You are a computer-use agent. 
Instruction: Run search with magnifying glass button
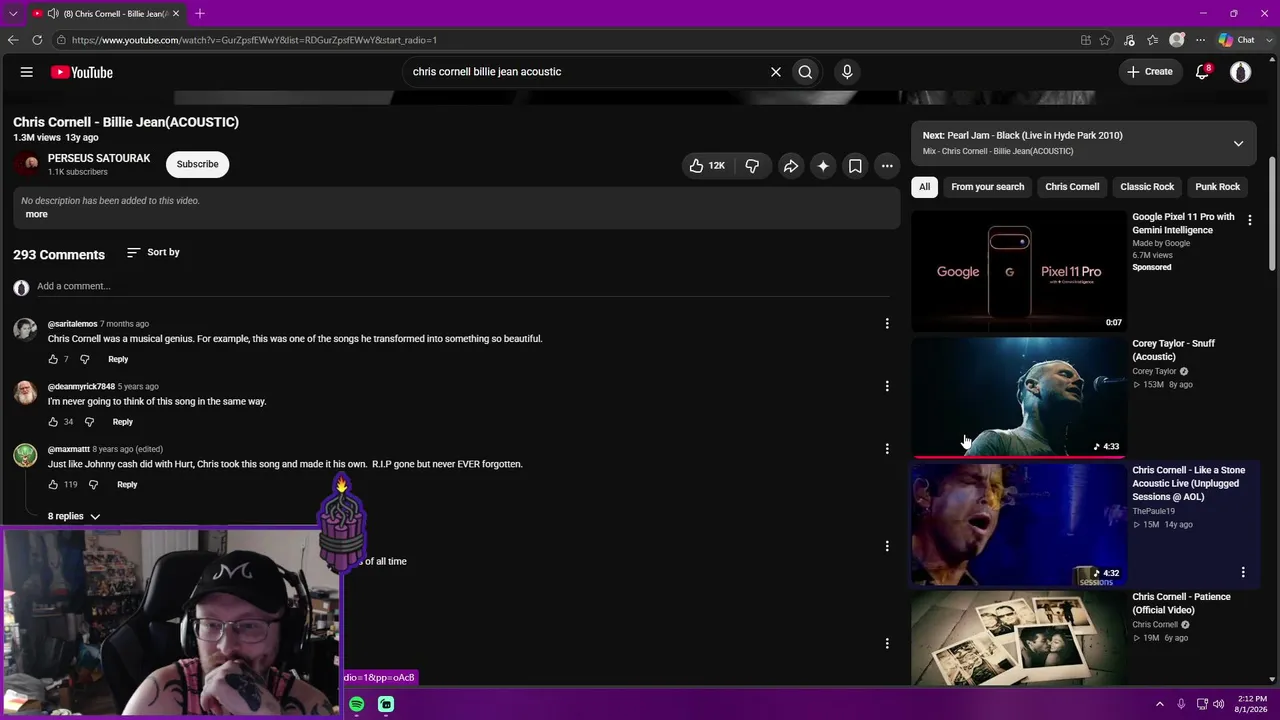tap(805, 72)
